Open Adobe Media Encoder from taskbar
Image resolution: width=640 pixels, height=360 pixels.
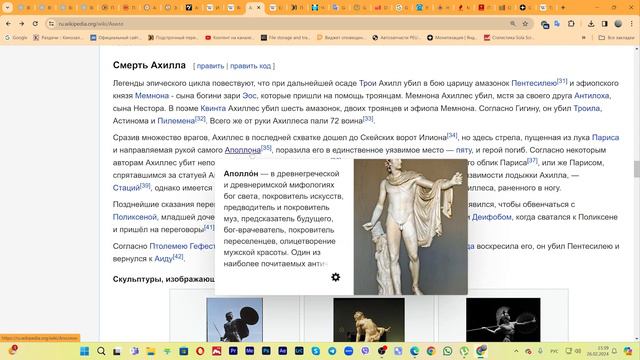[249, 351]
